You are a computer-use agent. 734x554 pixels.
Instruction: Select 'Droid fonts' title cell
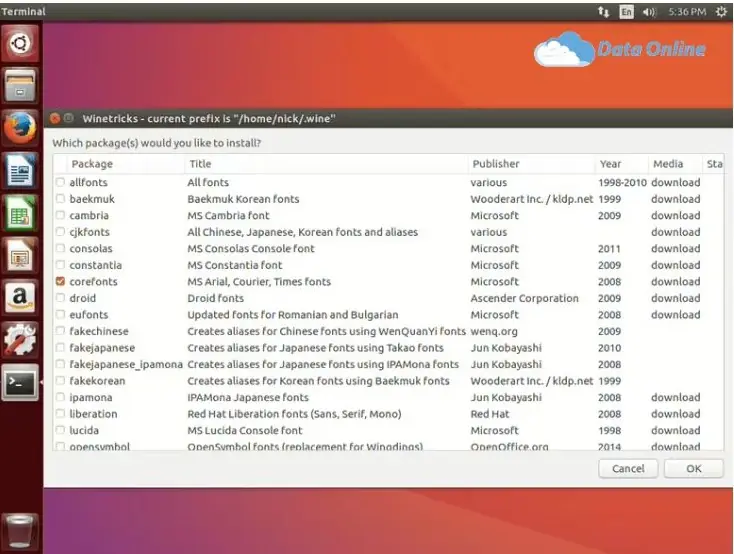coord(216,298)
